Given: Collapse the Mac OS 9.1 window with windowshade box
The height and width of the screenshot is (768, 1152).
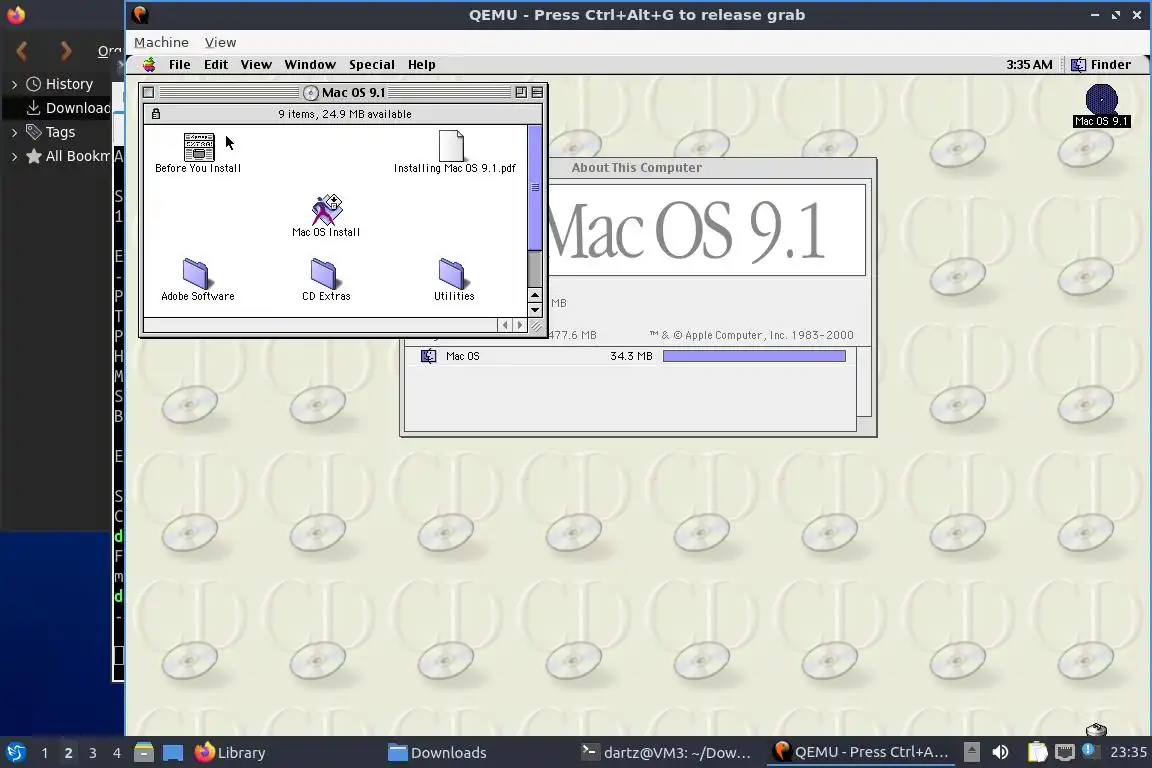Looking at the screenshot, I should pyautogui.click(x=537, y=93).
